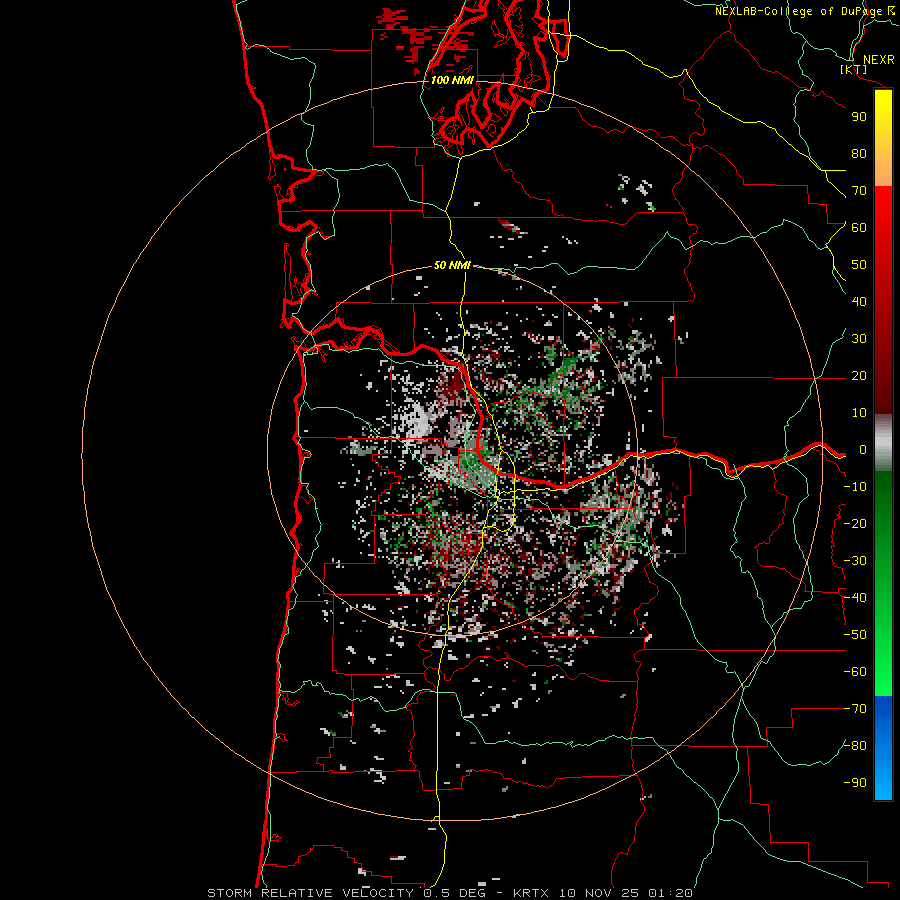Image resolution: width=900 pixels, height=900 pixels.
Task: Click the '10 NOV 25 01:20' timestamp
Action: click(626, 893)
